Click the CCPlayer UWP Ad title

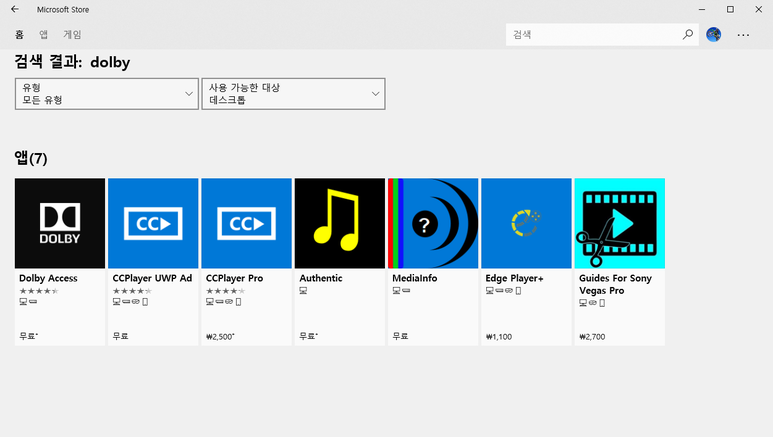coord(152,278)
